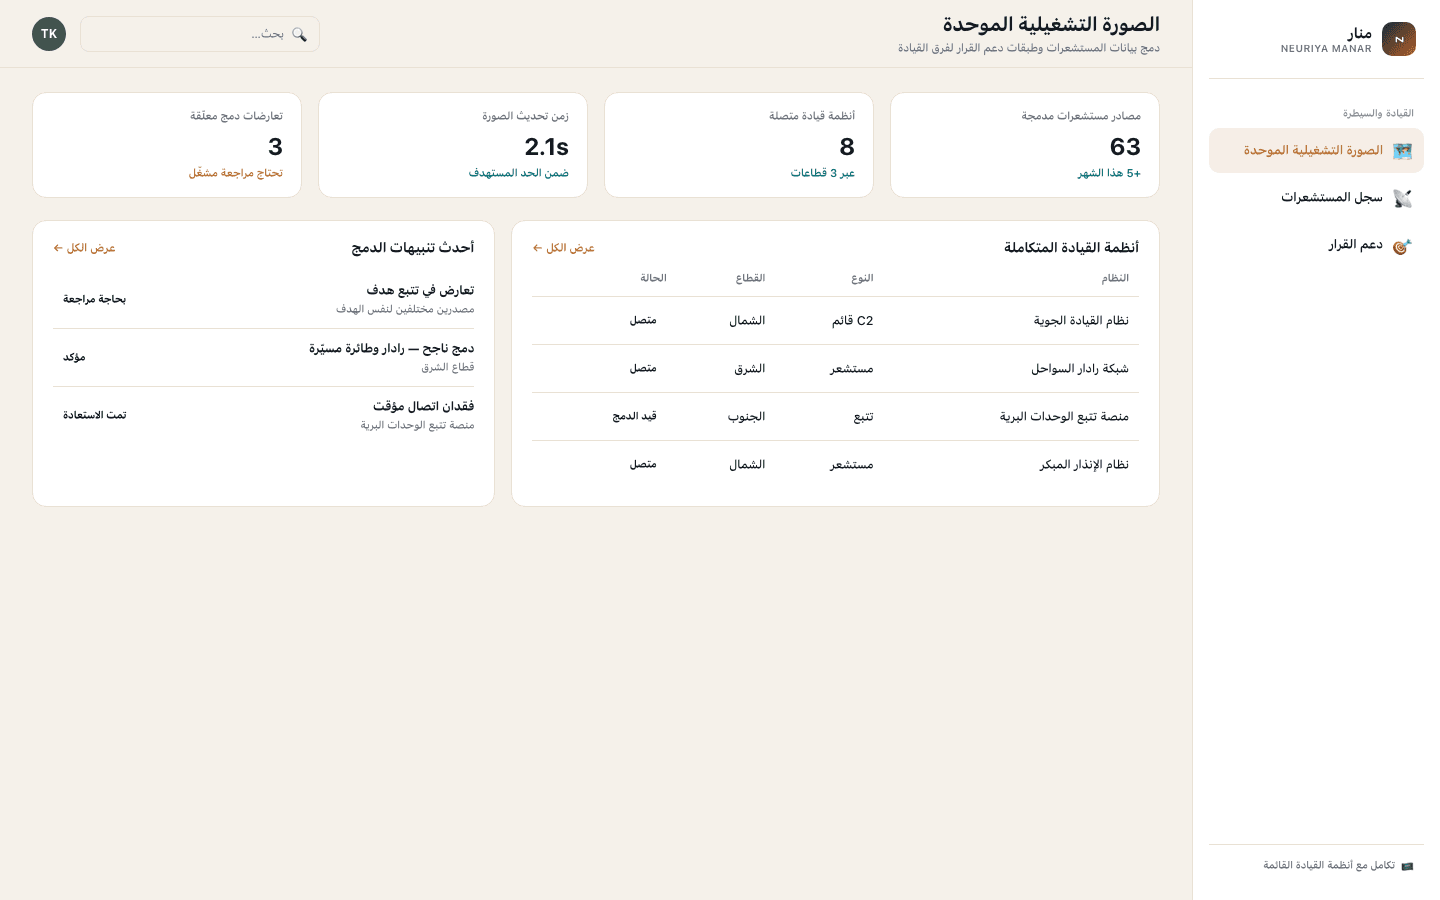Open the زمن تحديث الصورة card

tap(453, 145)
